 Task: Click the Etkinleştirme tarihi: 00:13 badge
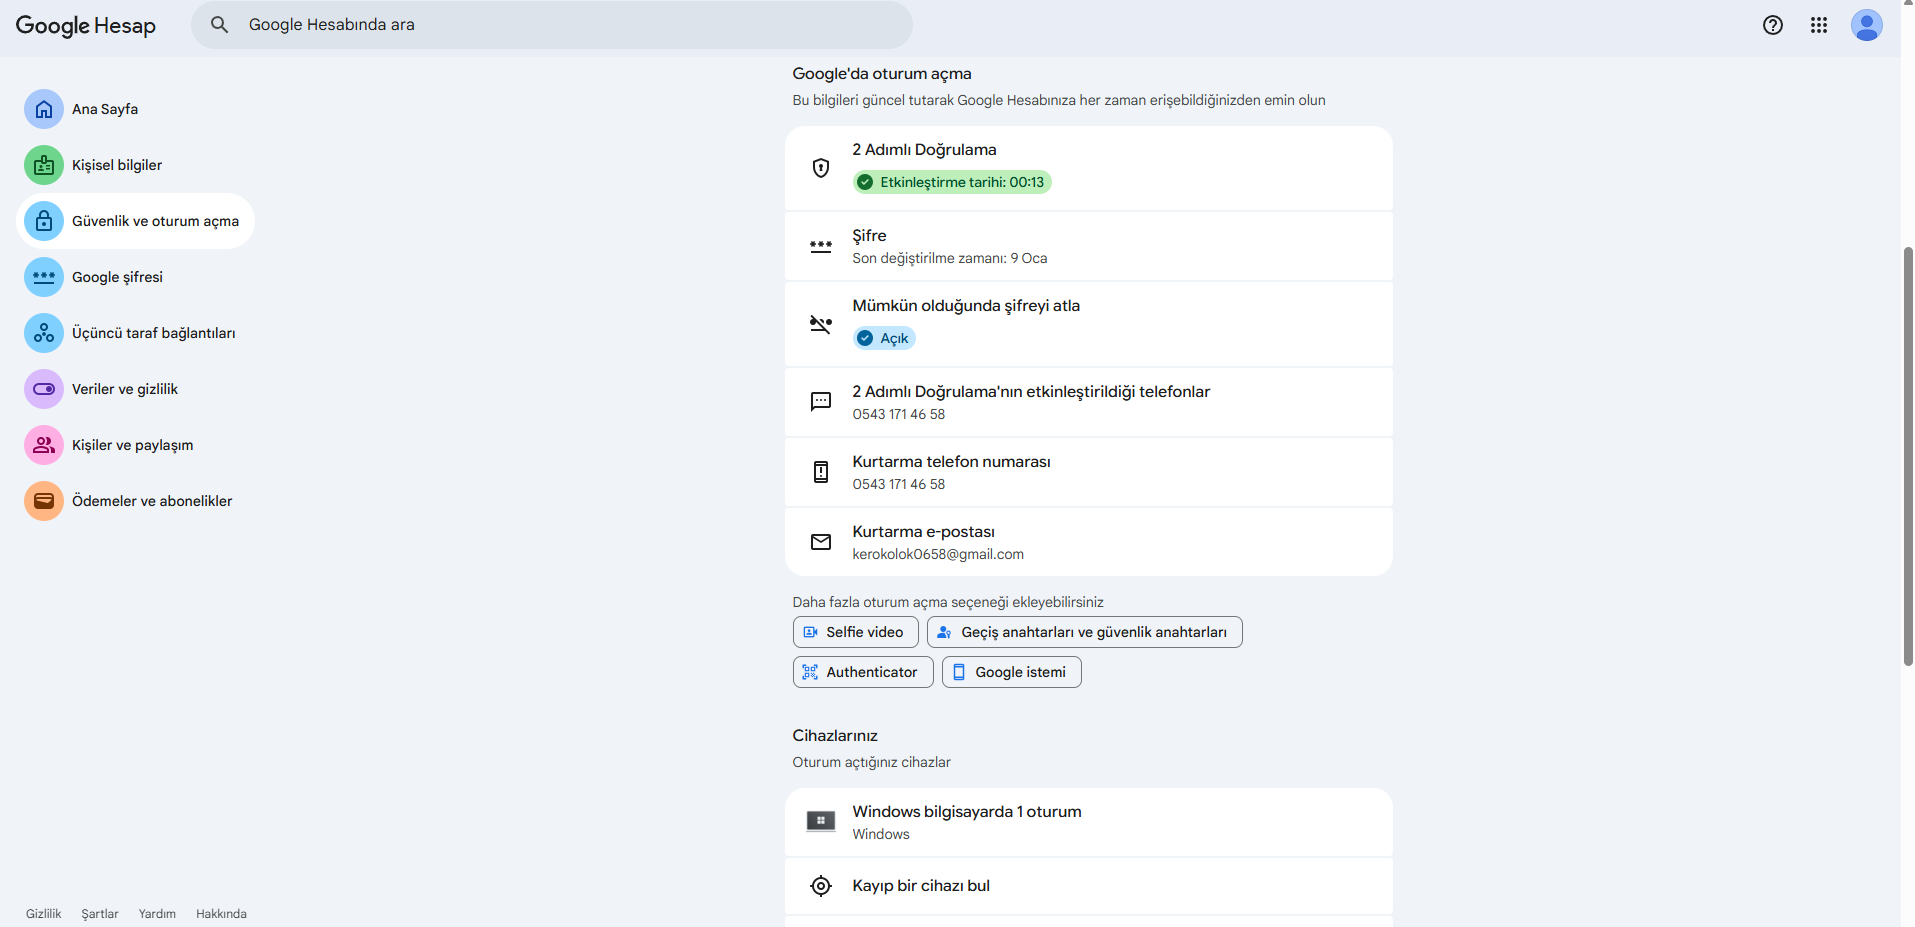tap(951, 182)
